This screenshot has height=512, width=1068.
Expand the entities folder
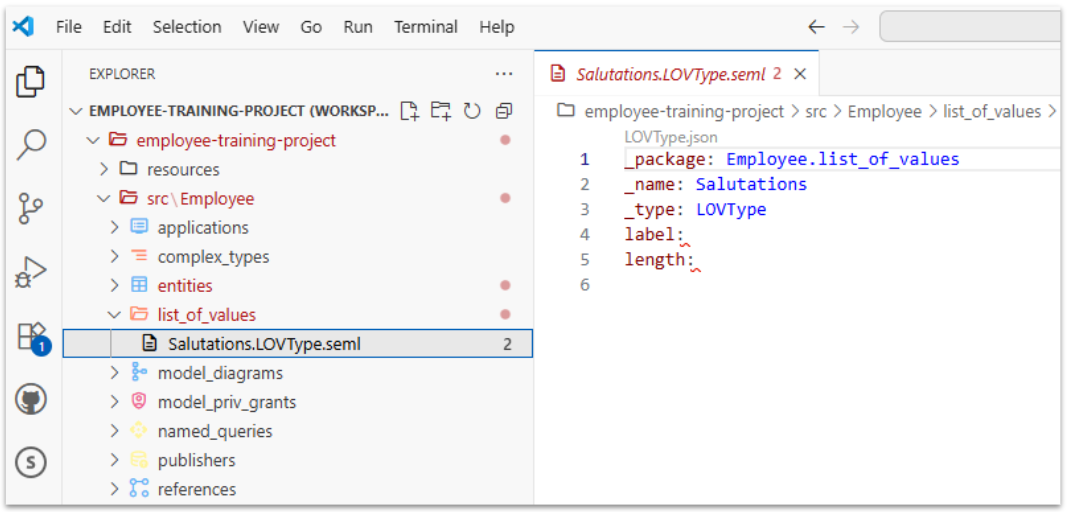pos(115,286)
